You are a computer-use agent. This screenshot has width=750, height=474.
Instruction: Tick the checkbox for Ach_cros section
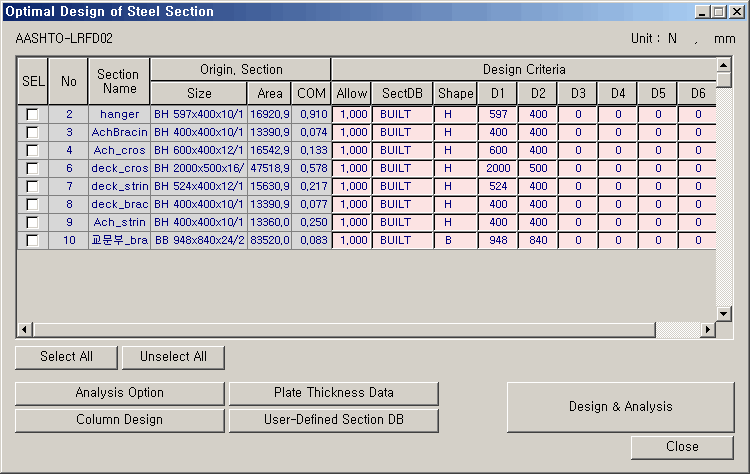pyautogui.click(x=33, y=150)
